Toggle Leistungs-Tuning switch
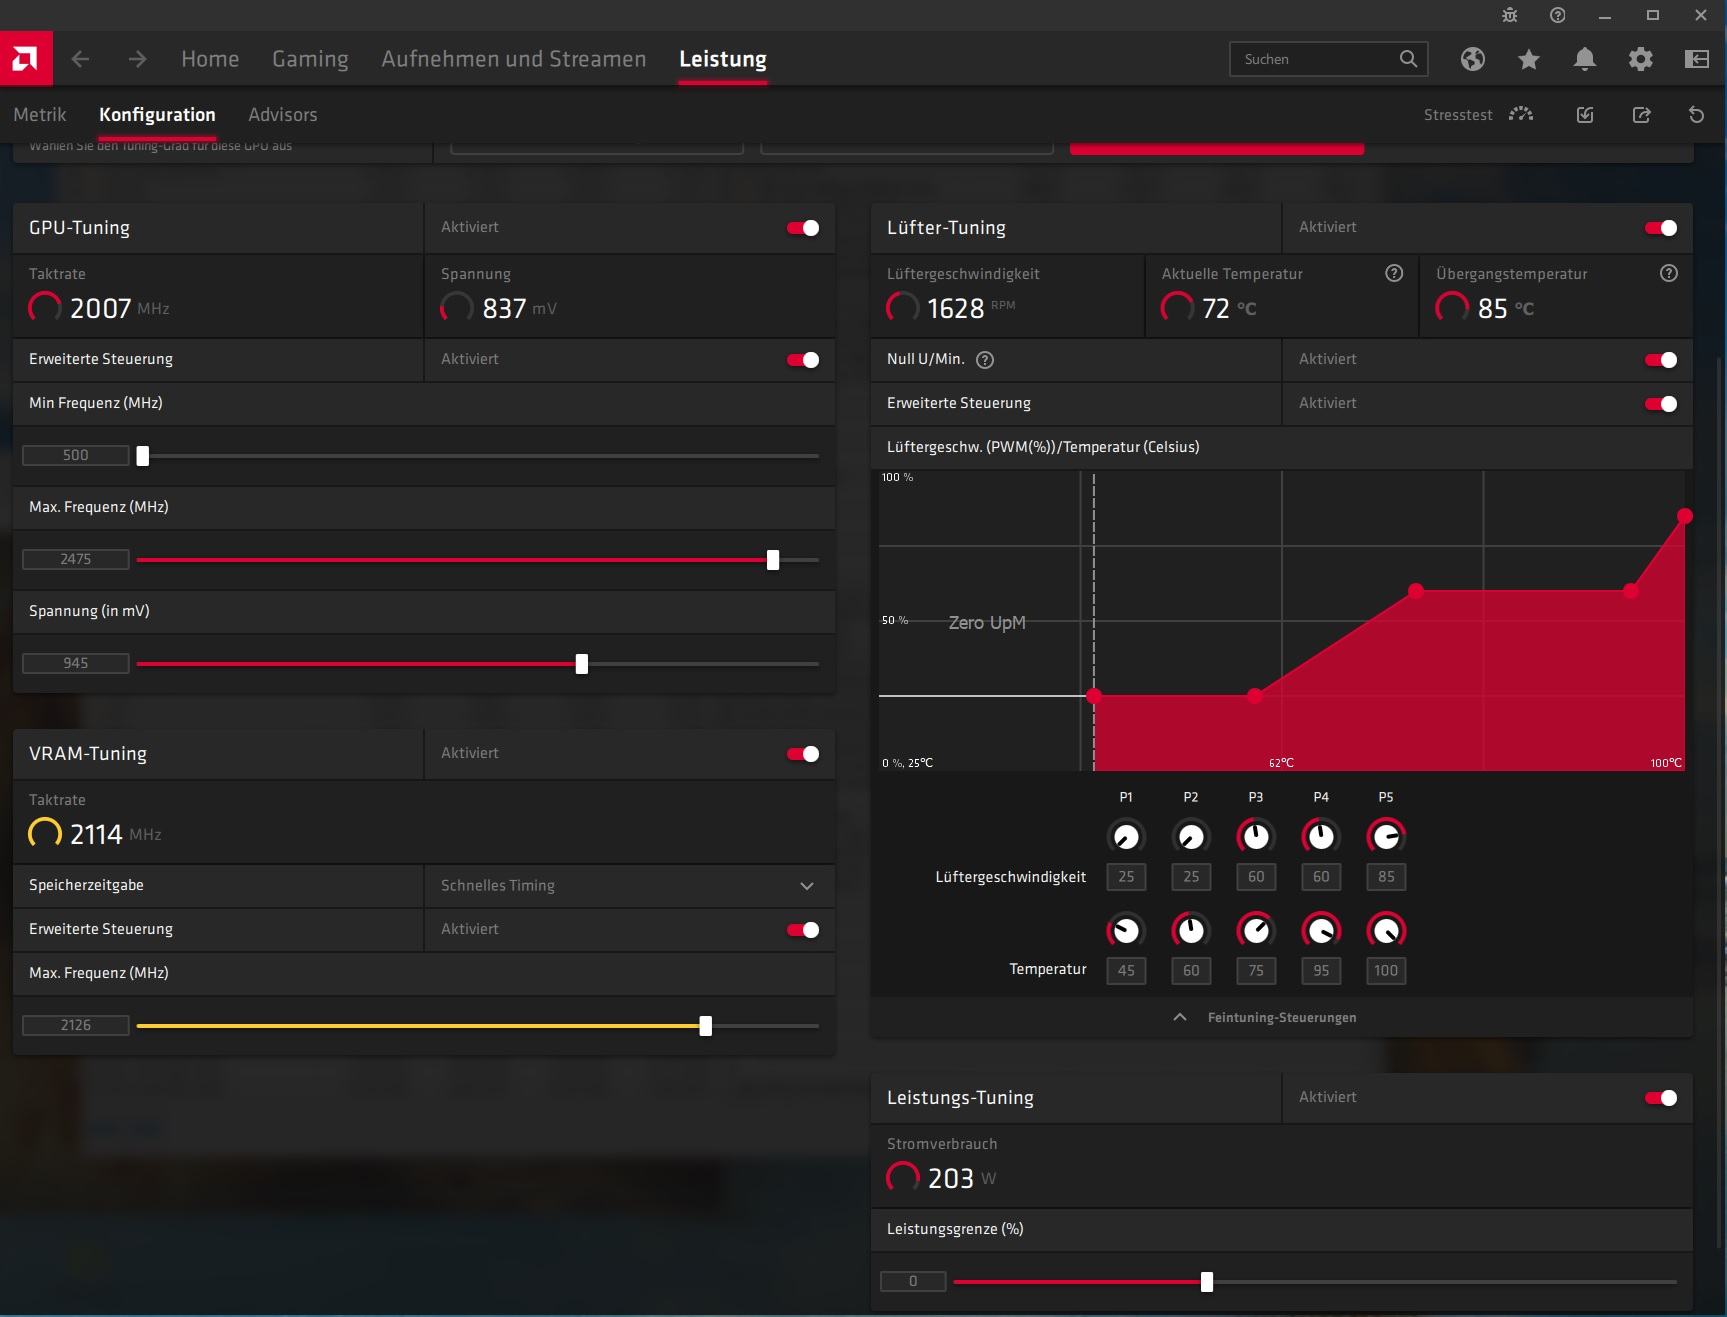The width and height of the screenshot is (1727, 1317). click(x=1661, y=1098)
